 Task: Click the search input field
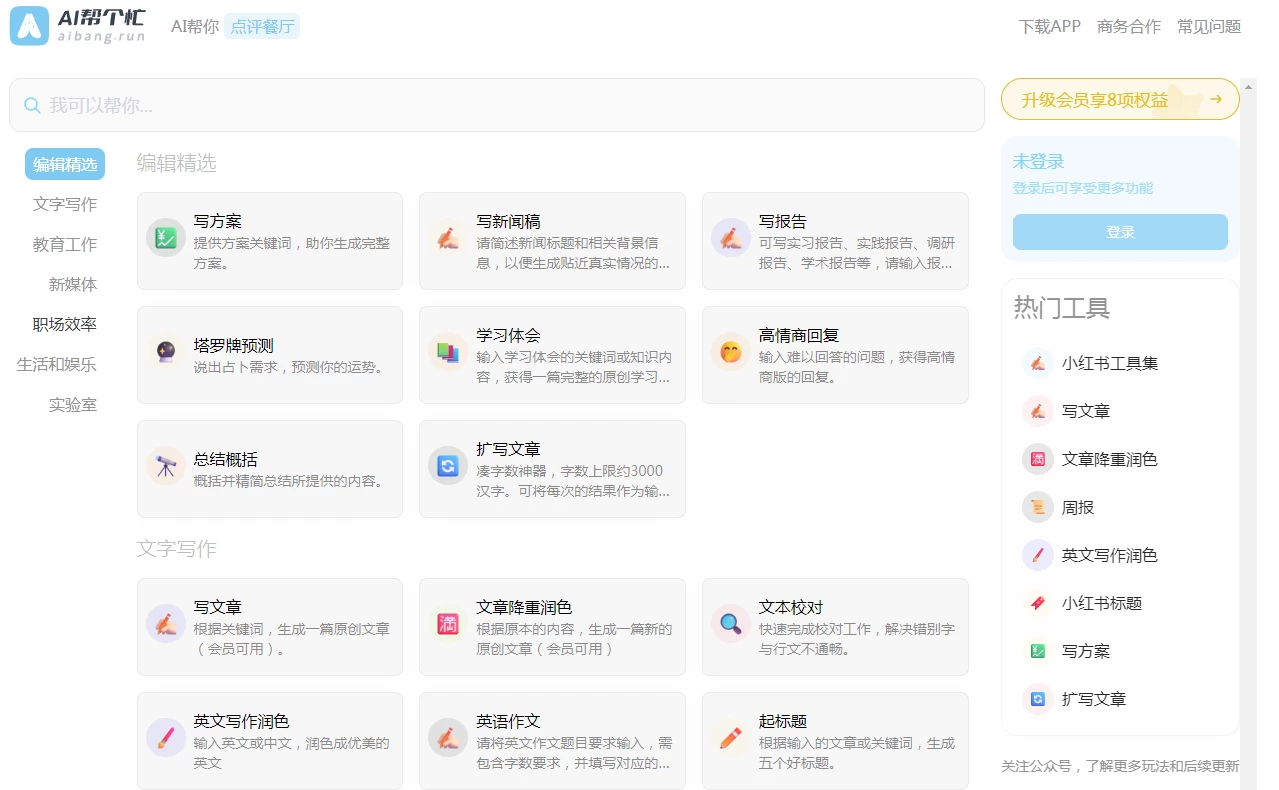(x=497, y=104)
